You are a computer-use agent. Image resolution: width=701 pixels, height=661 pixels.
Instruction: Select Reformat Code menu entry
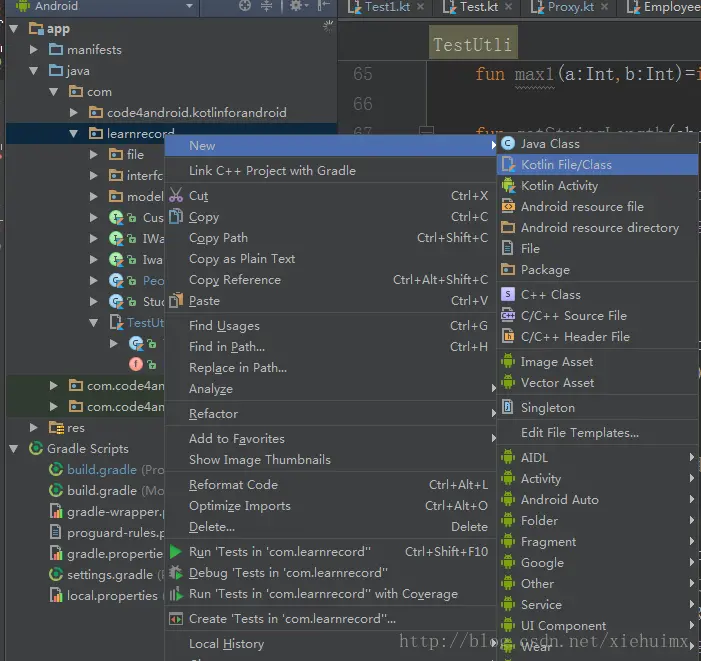[x=331, y=485]
